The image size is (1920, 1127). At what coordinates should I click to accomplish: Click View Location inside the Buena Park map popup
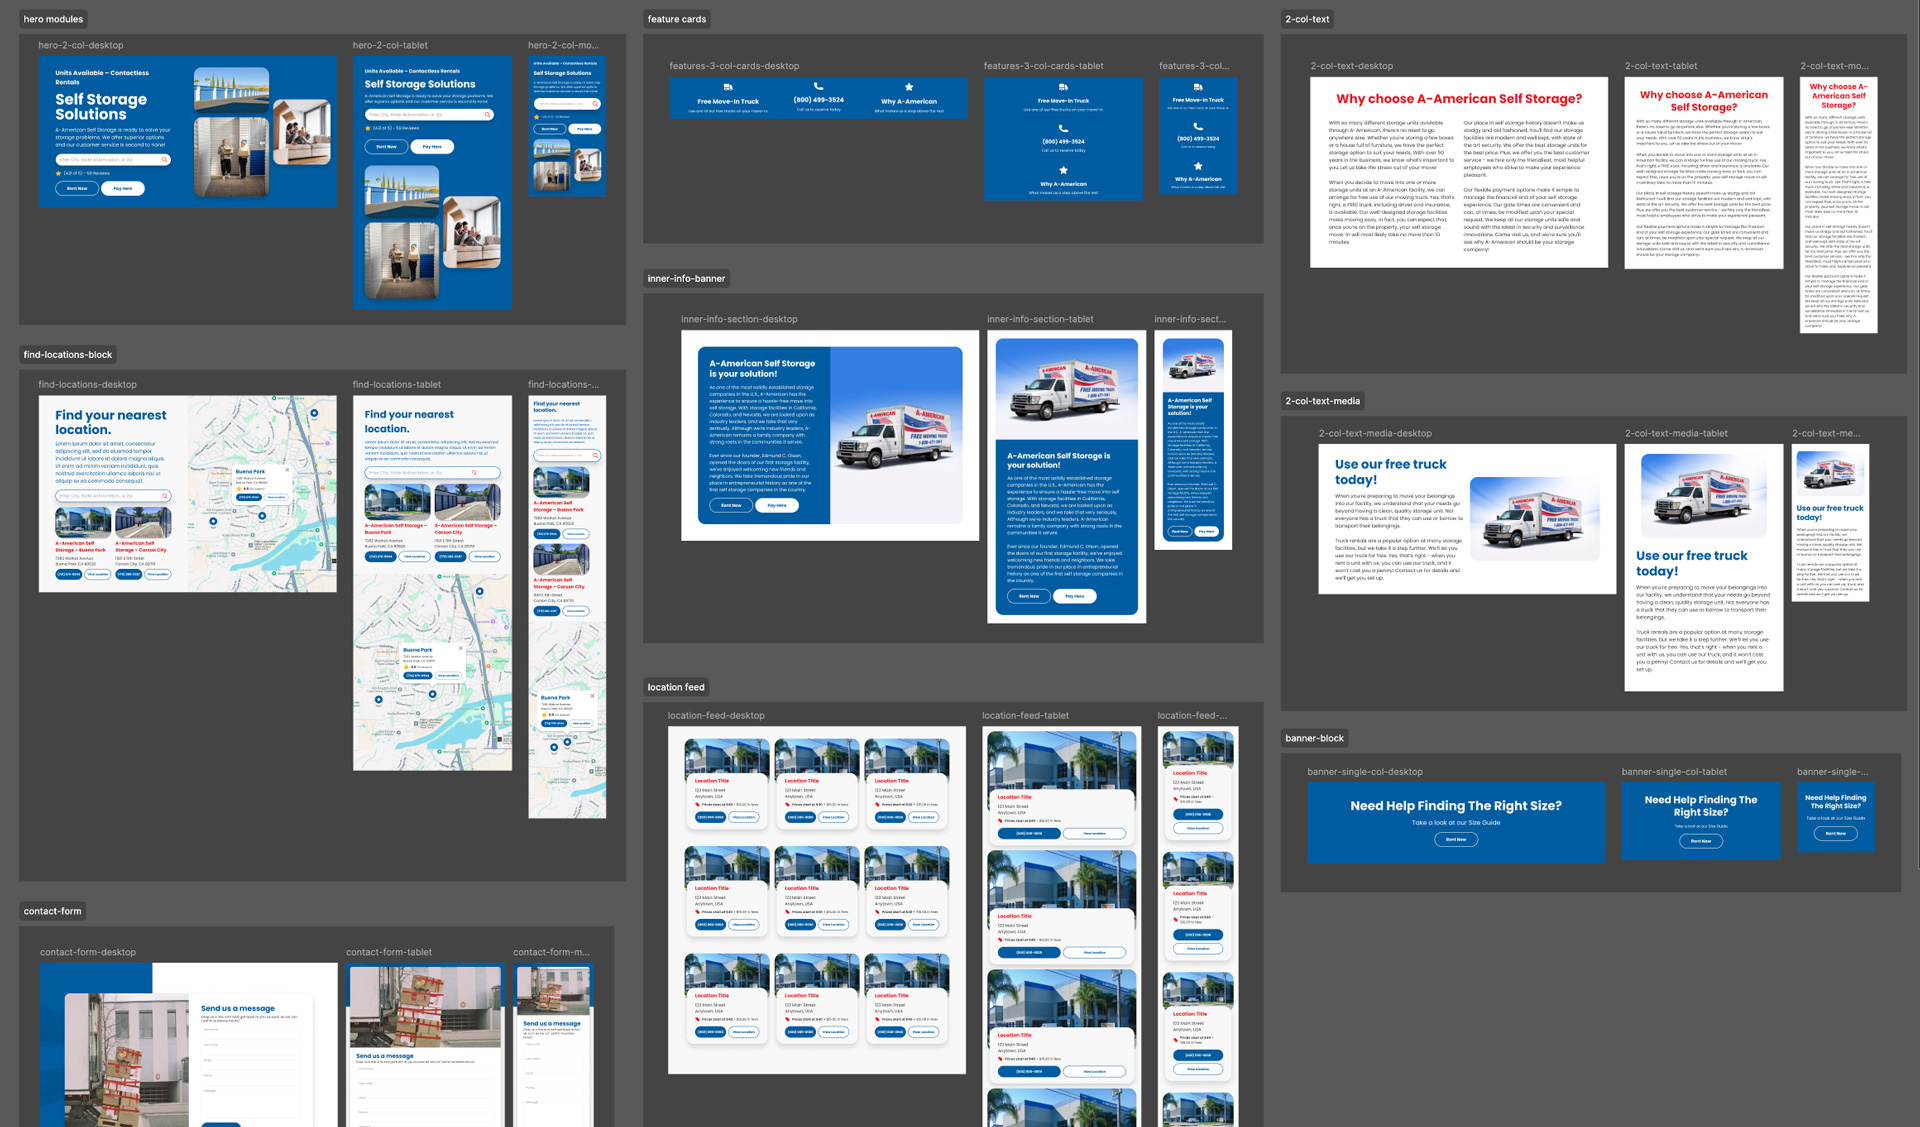tap(276, 497)
